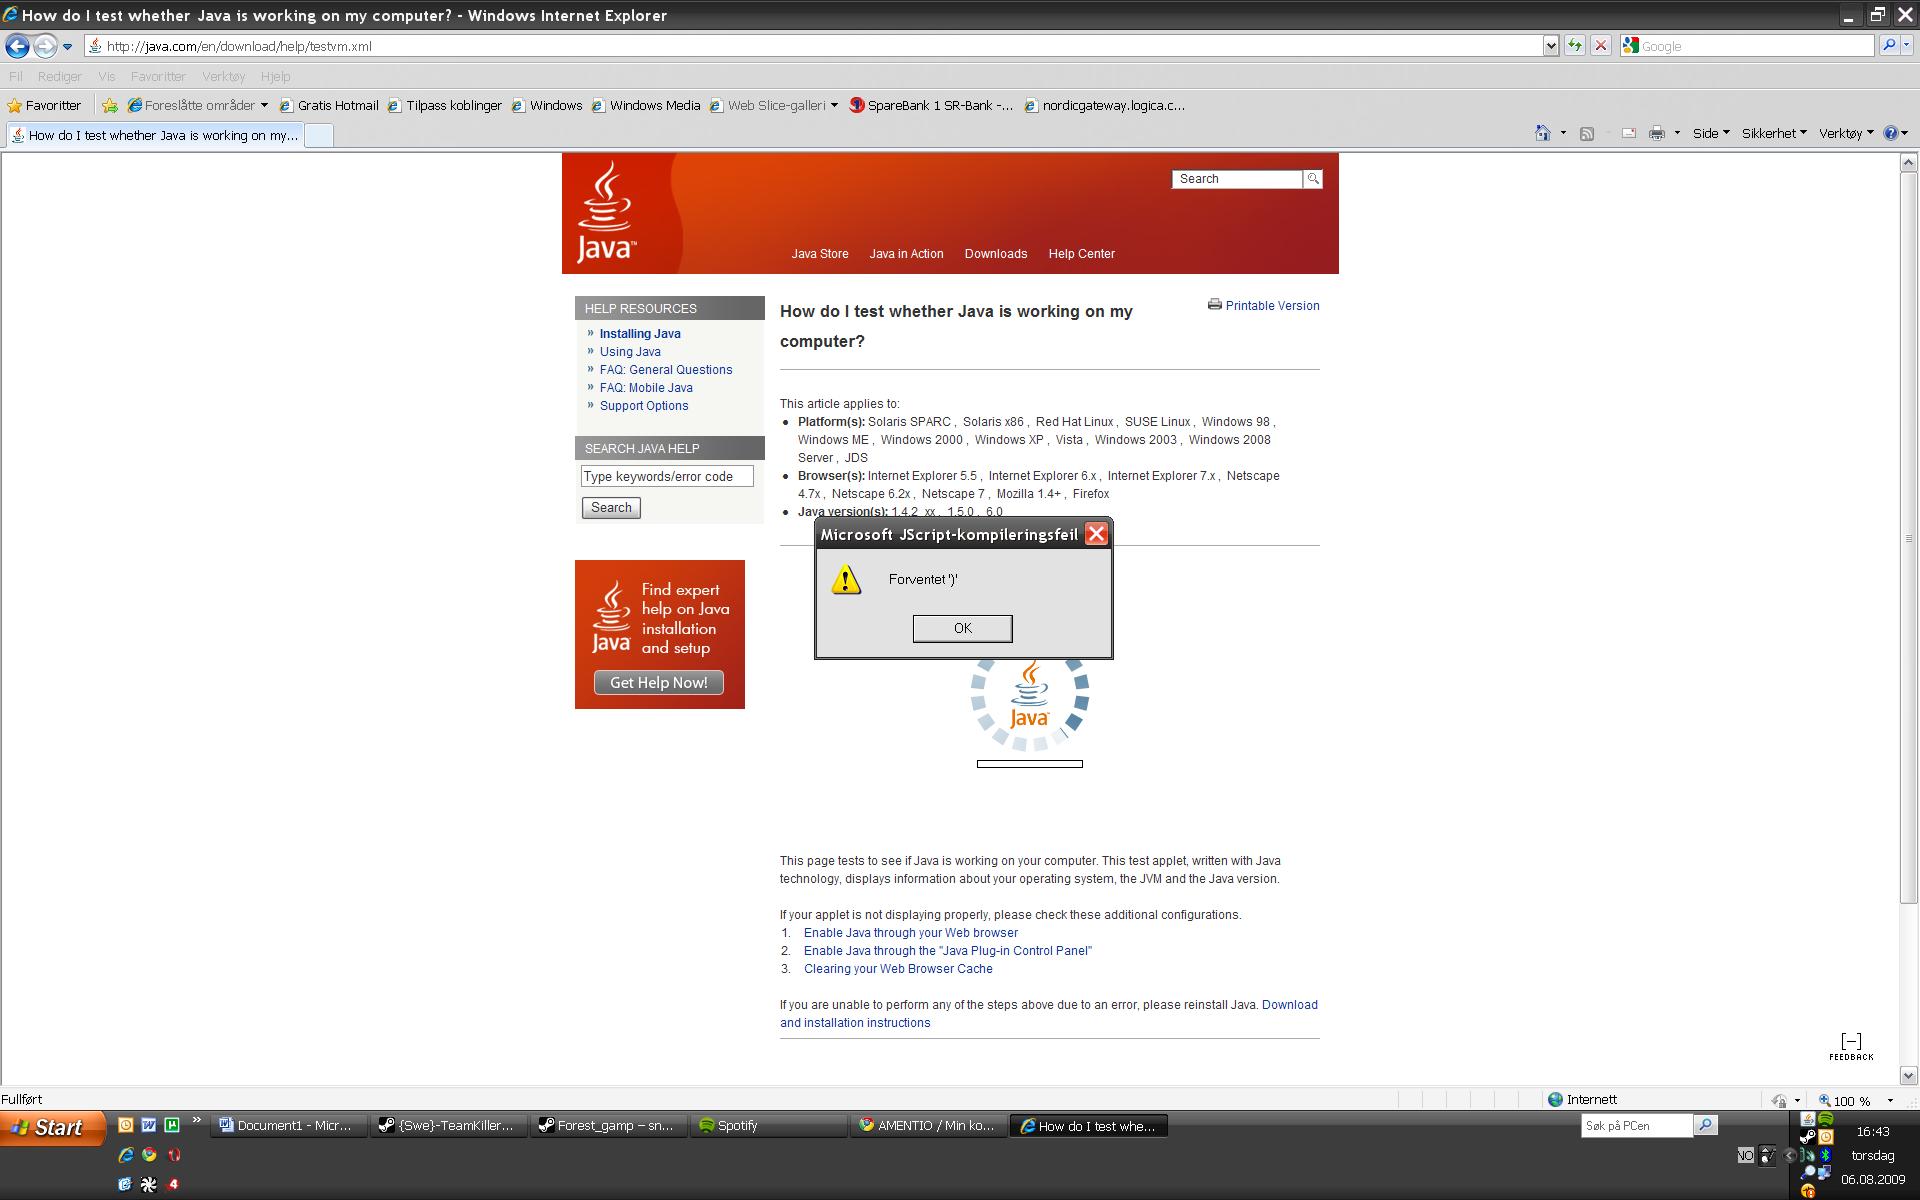Open the Installing Java sidebar link

tap(640, 334)
